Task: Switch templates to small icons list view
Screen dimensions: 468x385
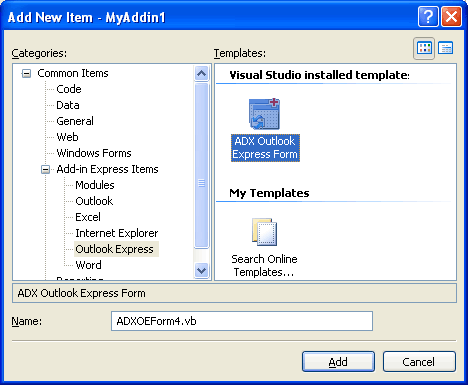Action: pos(446,48)
